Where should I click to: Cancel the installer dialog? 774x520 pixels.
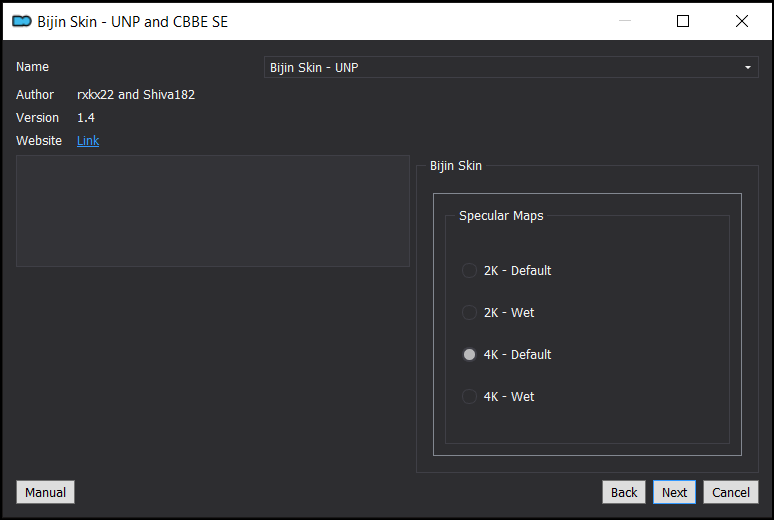coord(731,492)
